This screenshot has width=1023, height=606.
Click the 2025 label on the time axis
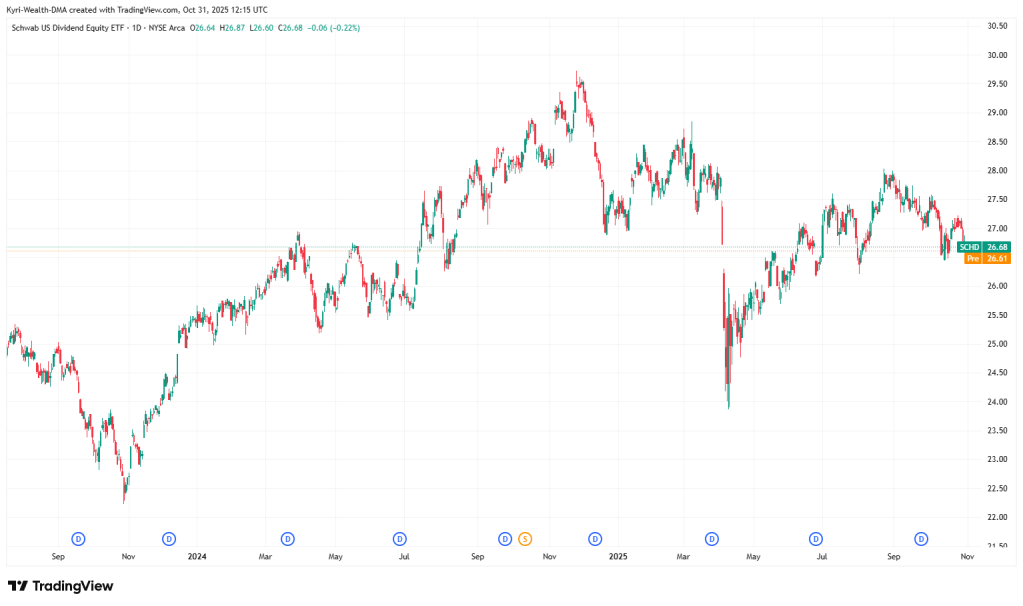(x=616, y=555)
